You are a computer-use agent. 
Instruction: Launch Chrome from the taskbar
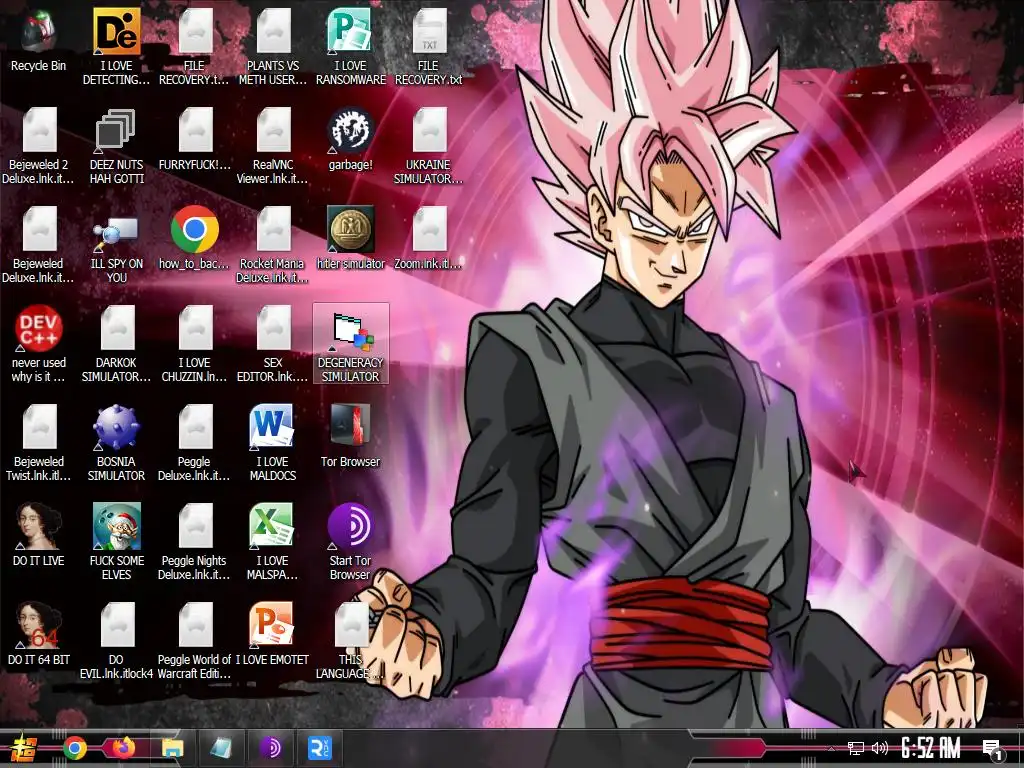[x=74, y=748]
